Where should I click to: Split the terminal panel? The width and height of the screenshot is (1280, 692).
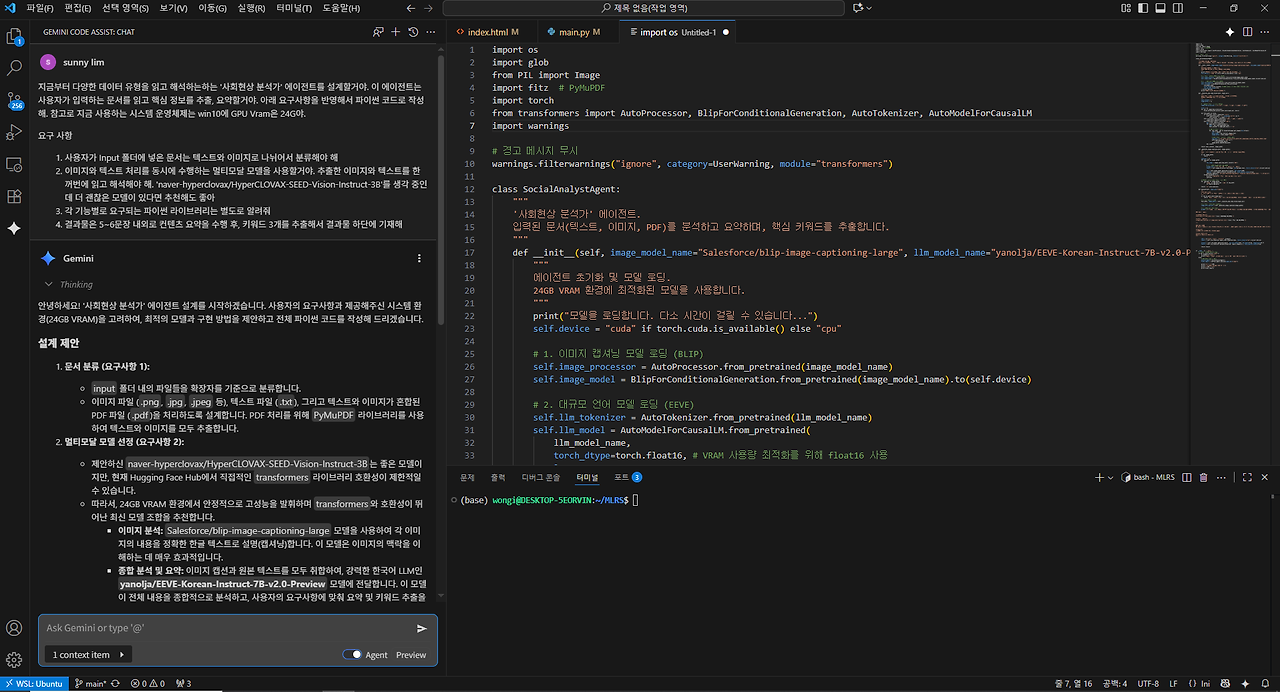pos(1186,478)
